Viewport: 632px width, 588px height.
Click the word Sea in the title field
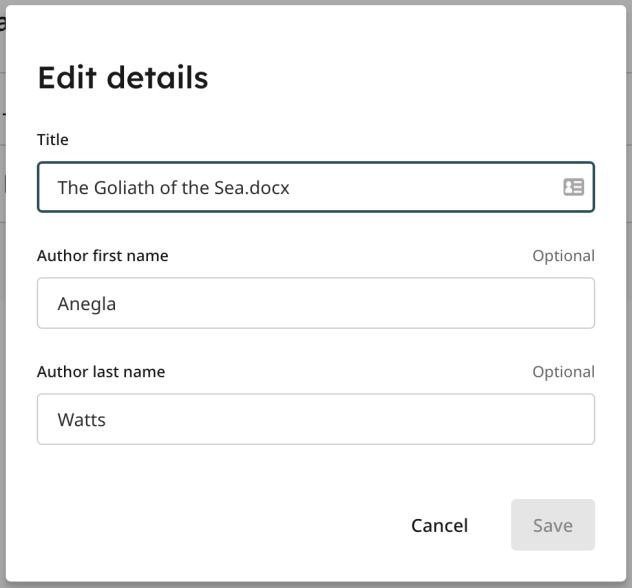(229, 187)
